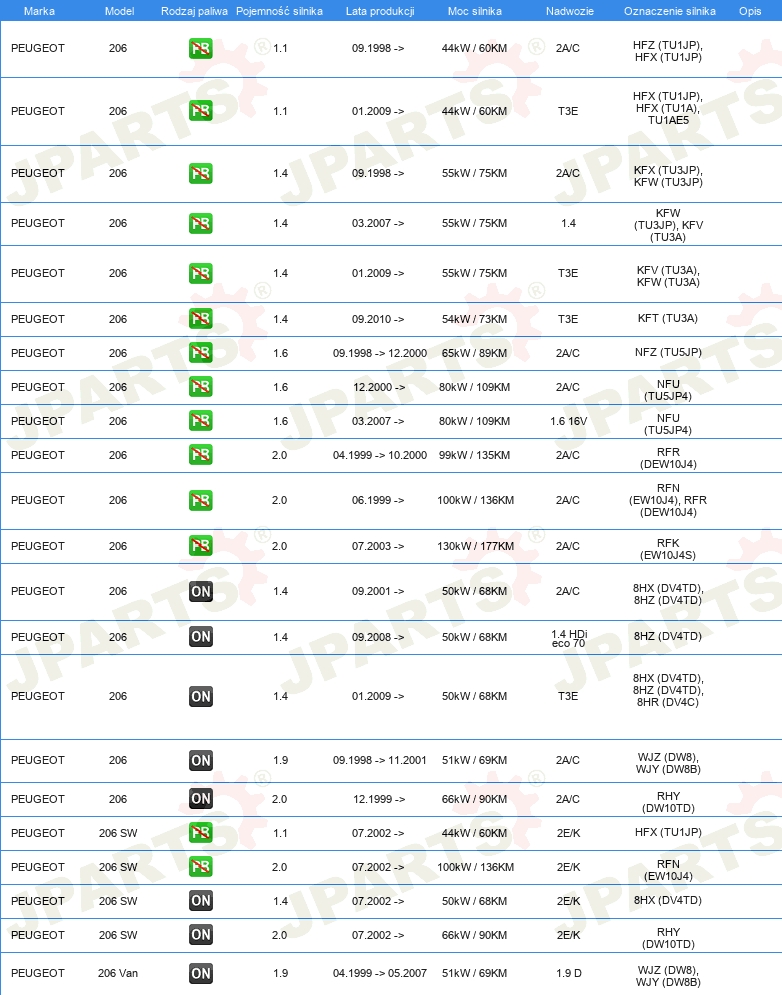The image size is (782, 995).
Task: Click petrol icon in the 1.6 16V row
Action: coord(201,421)
